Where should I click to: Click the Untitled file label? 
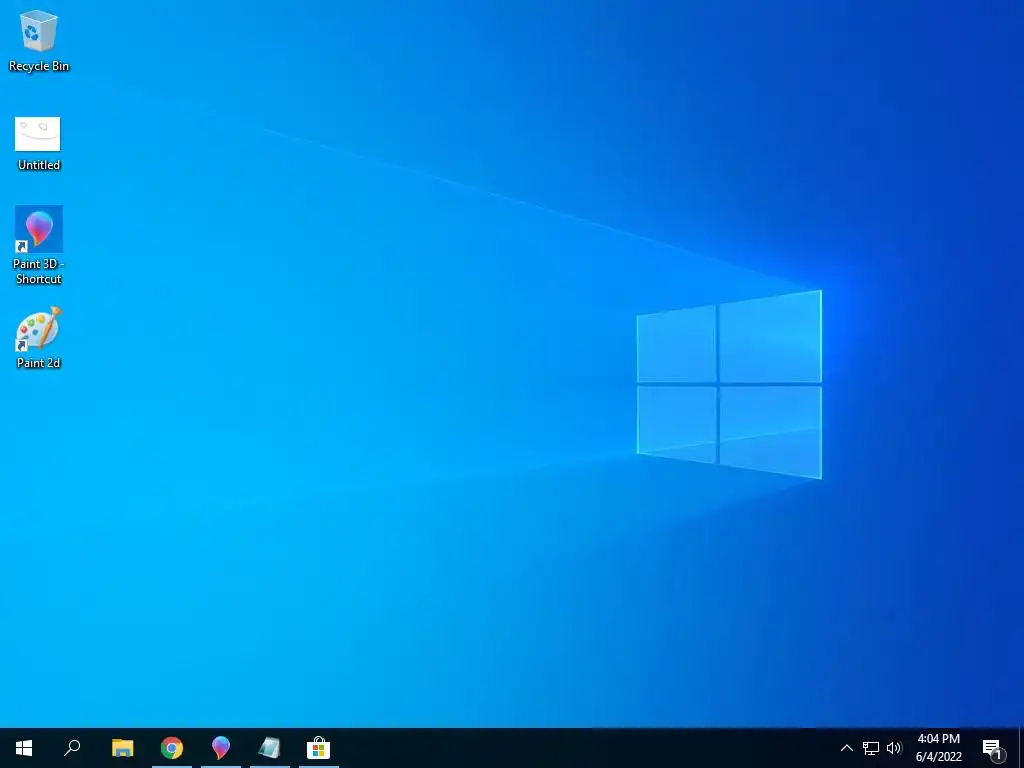(39, 165)
